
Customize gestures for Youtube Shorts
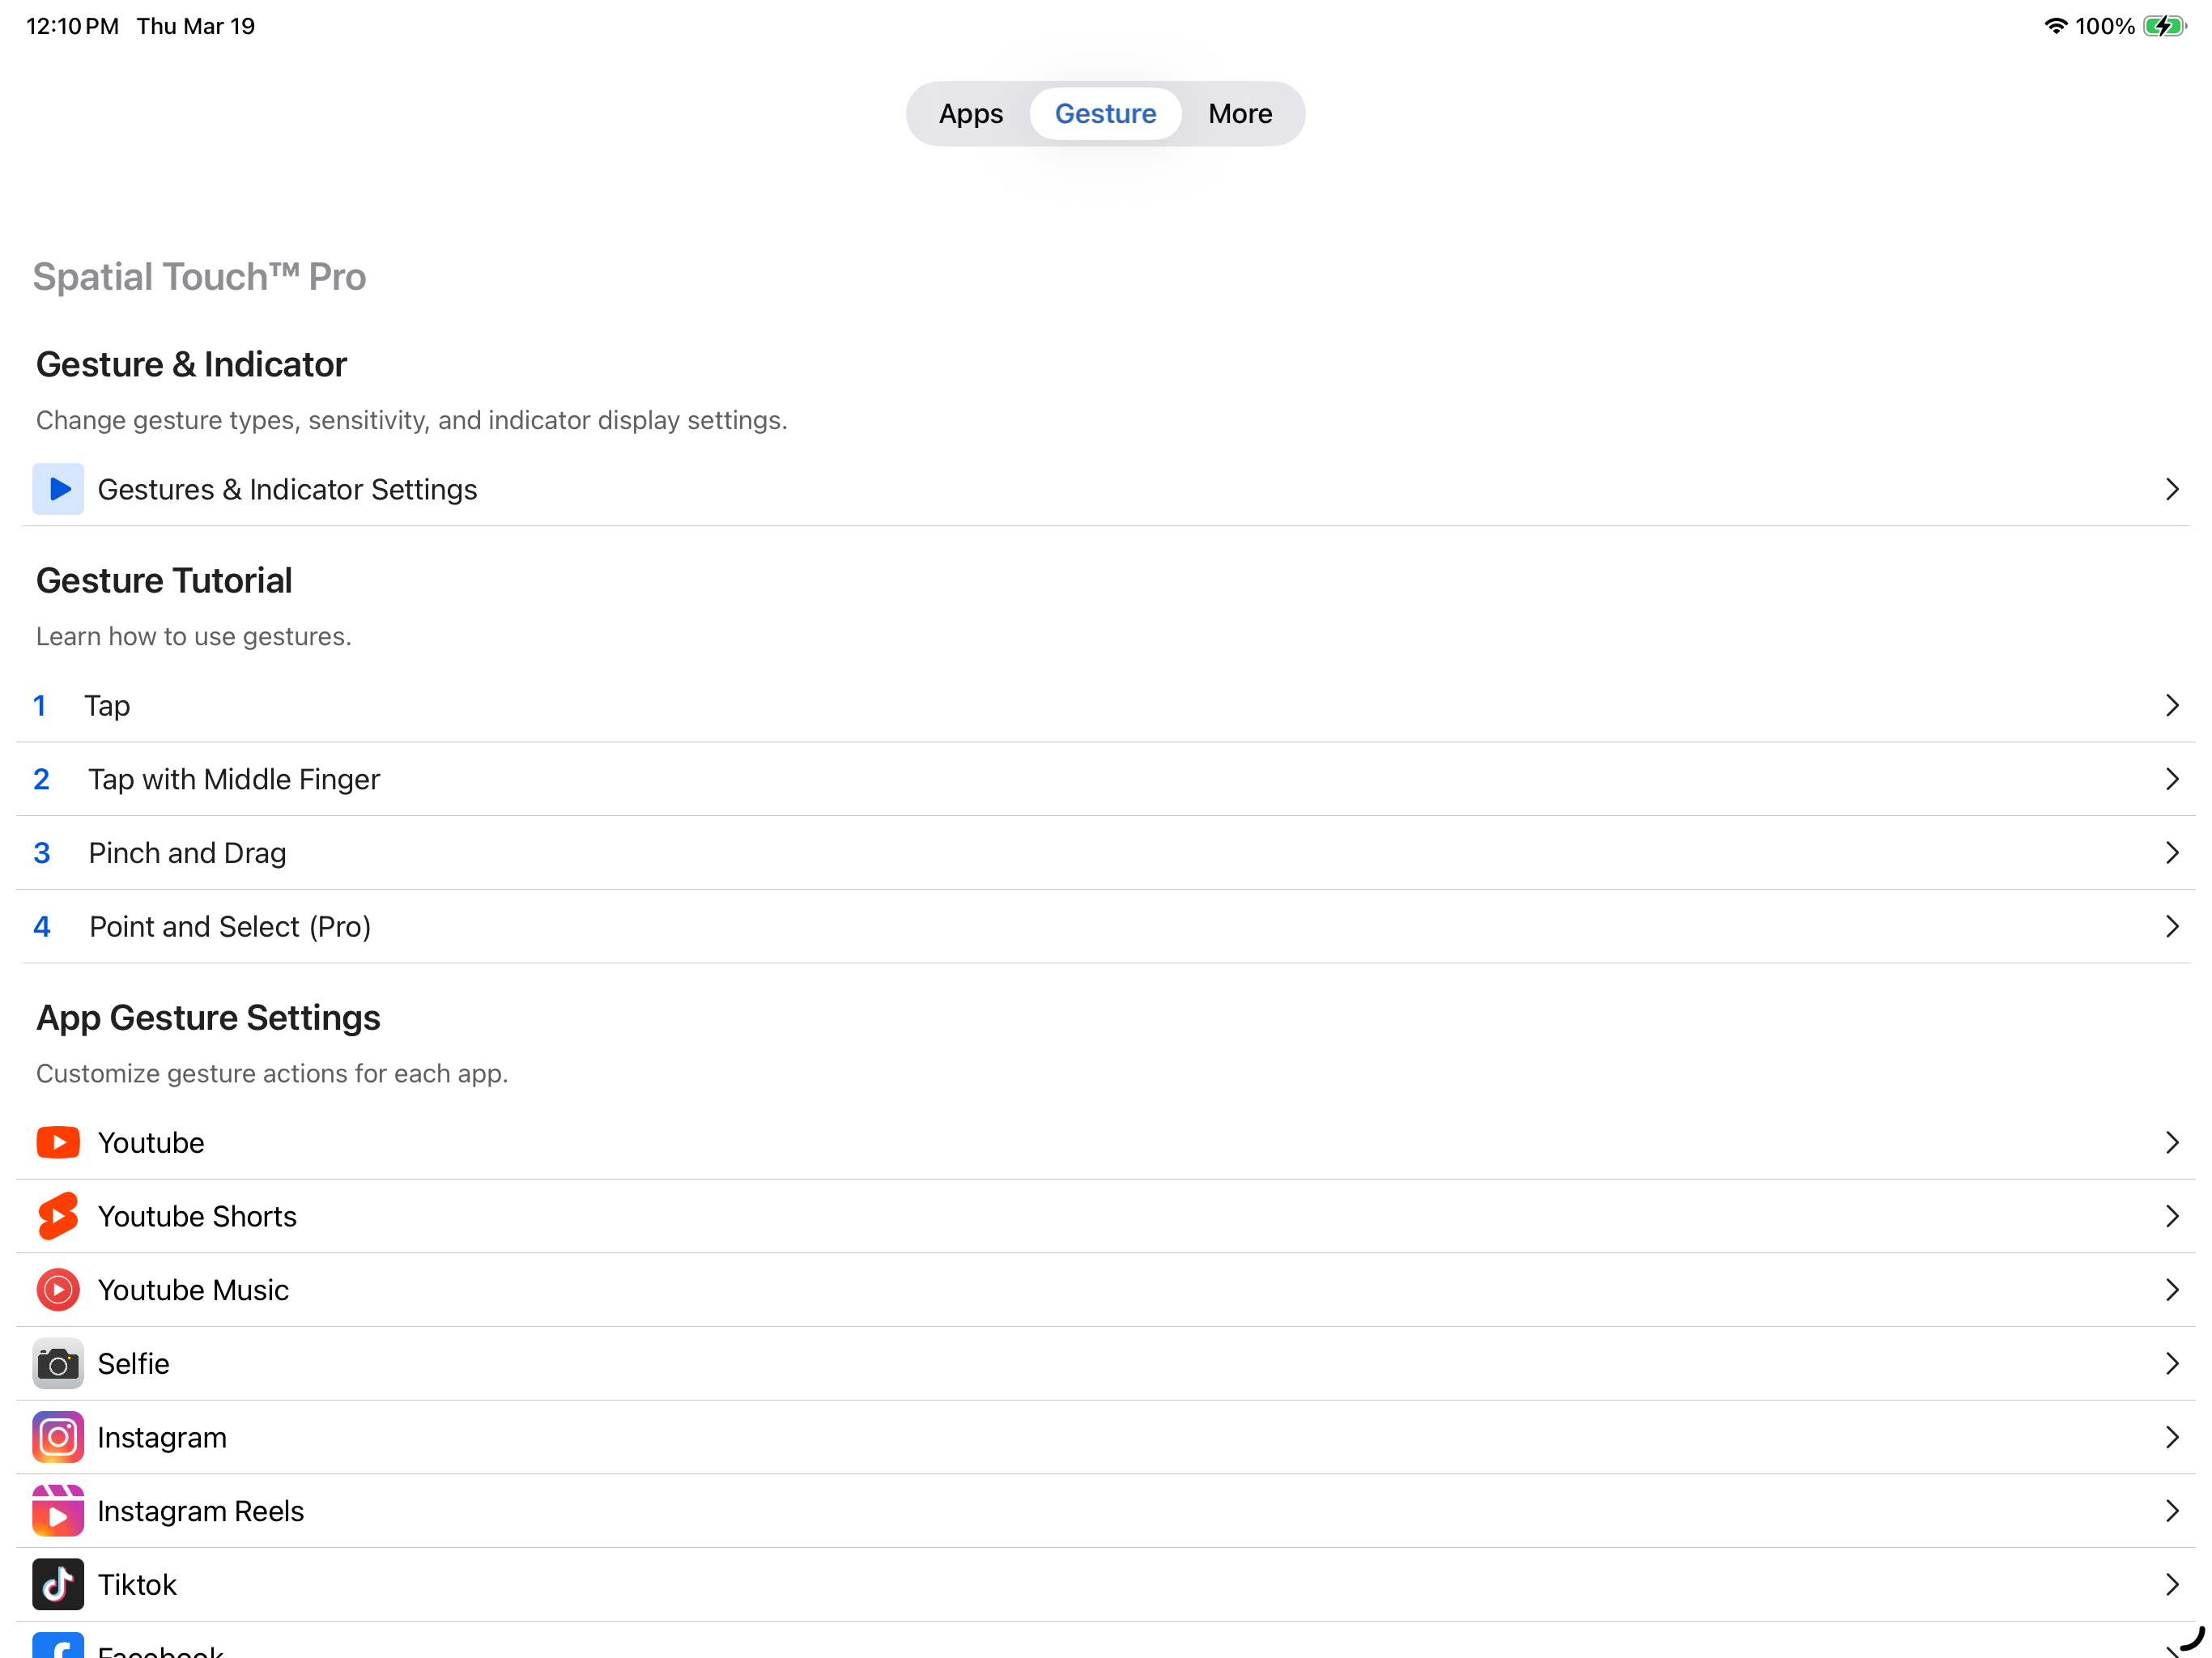coord(1106,1216)
